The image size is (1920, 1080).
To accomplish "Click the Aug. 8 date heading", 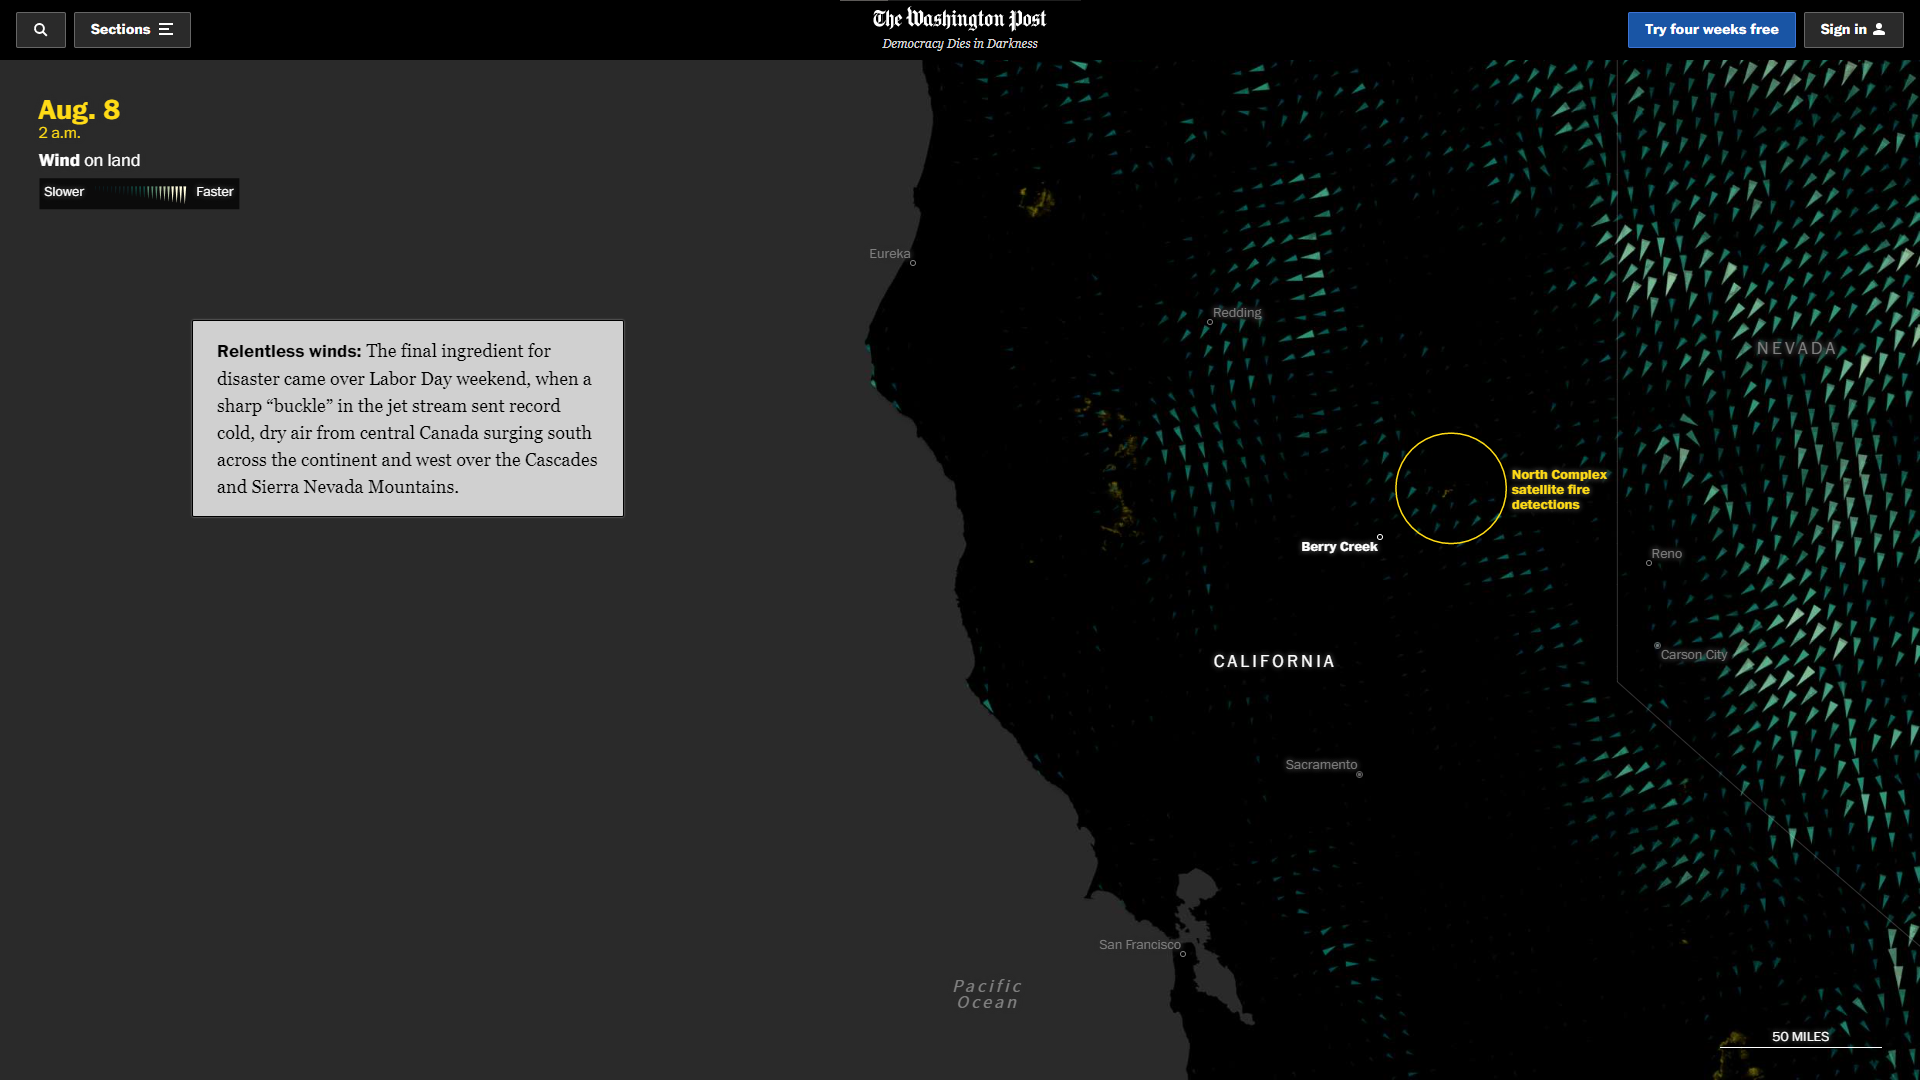I will click(79, 110).
